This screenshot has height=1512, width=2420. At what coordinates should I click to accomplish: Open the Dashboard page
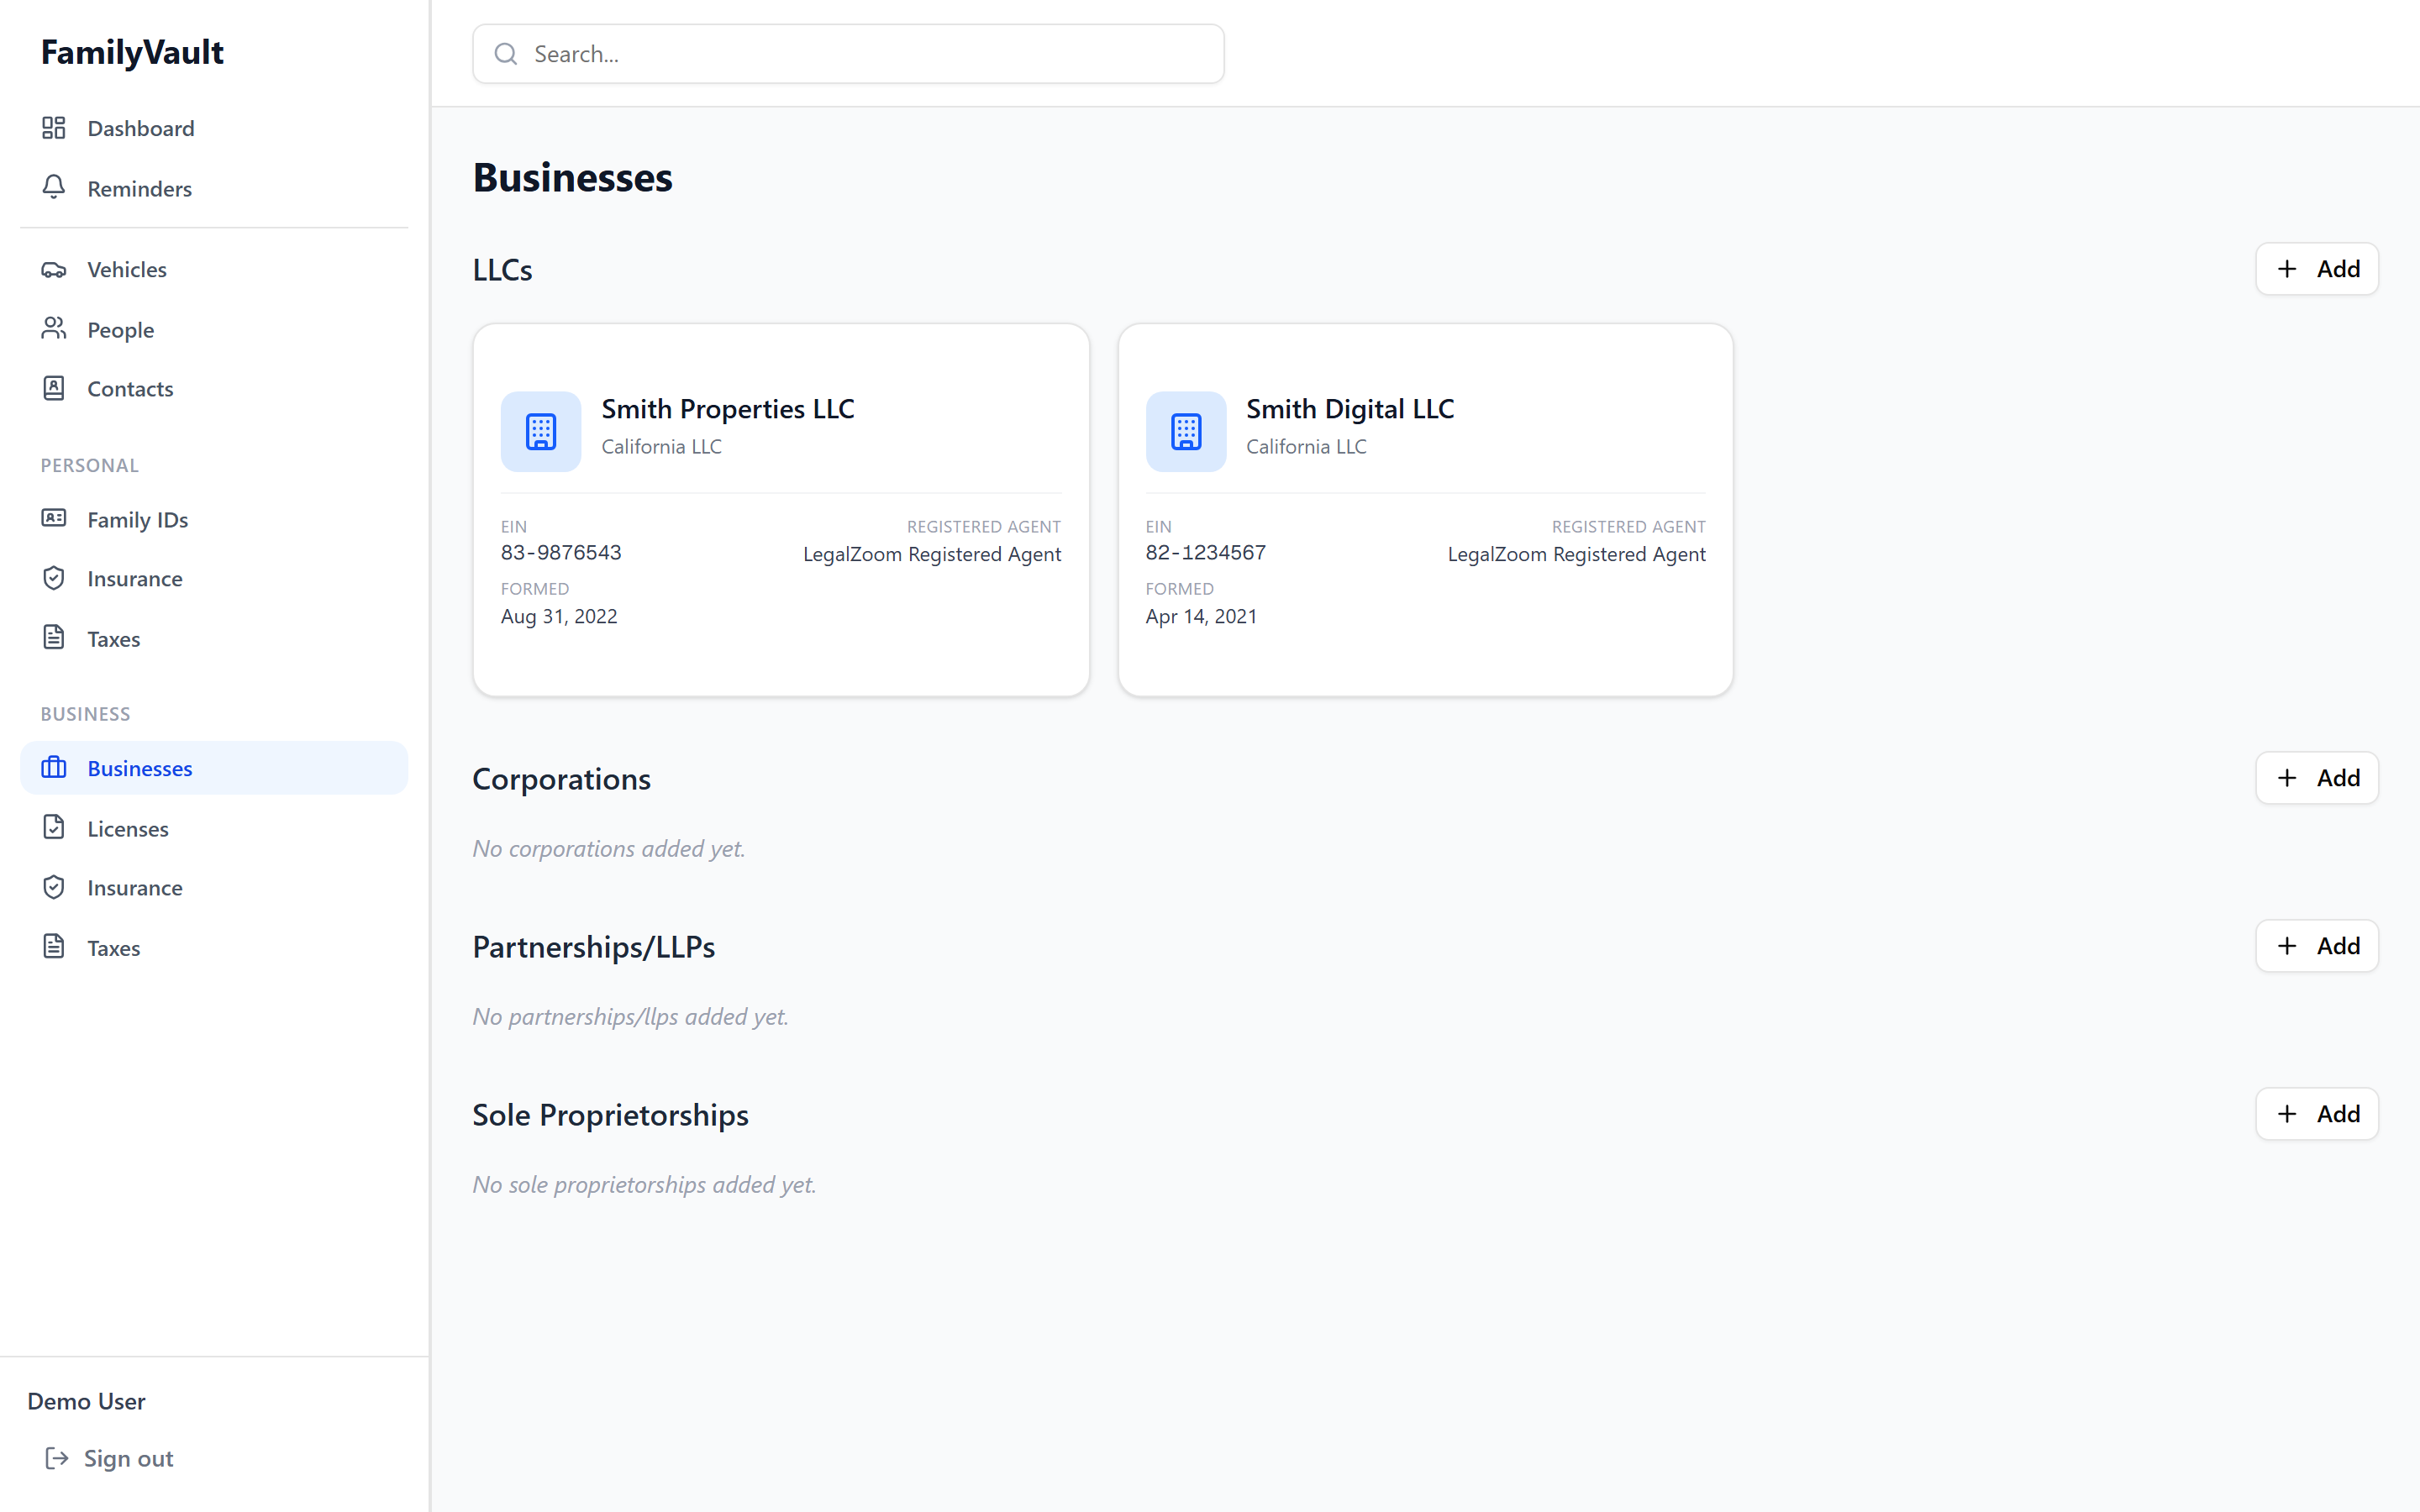pos(214,128)
